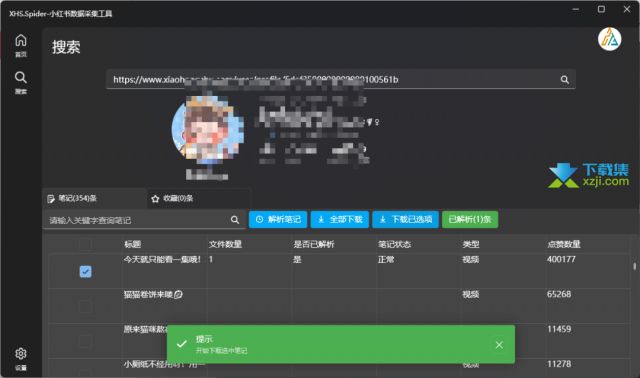Click the keyword search magnifier icon
The height and width of the screenshot is (378, 640).
pyautogui.click(x=235, y=220)
